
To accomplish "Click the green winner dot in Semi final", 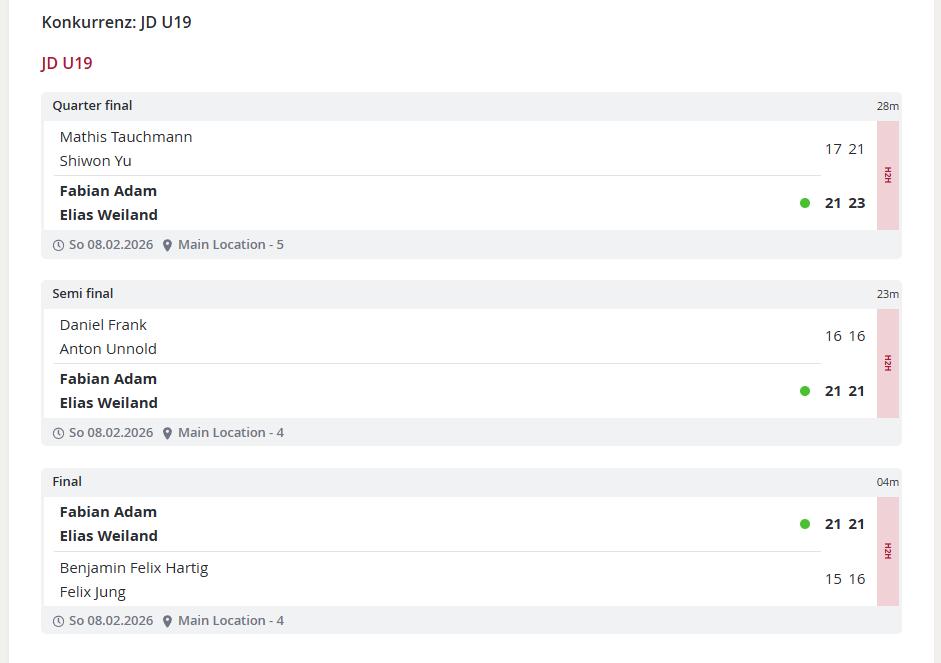I will 805,391.
